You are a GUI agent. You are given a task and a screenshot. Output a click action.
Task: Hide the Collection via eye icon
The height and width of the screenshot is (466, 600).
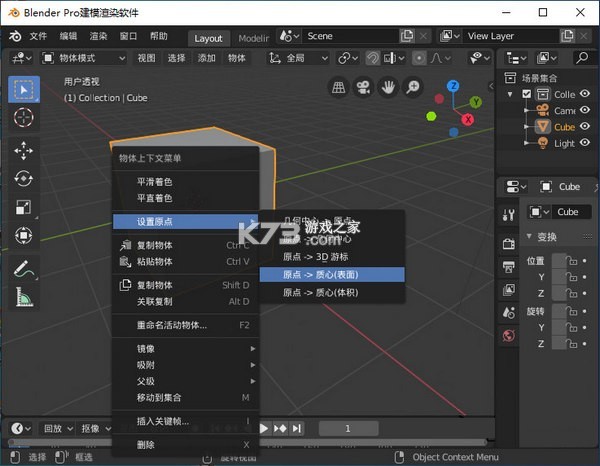click(x=585, y=94)
